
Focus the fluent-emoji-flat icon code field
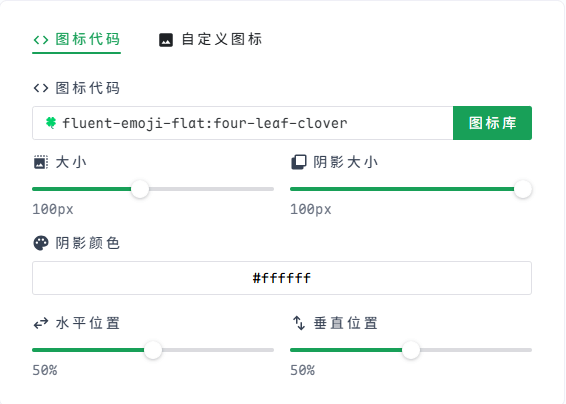[x=243, y=123]
